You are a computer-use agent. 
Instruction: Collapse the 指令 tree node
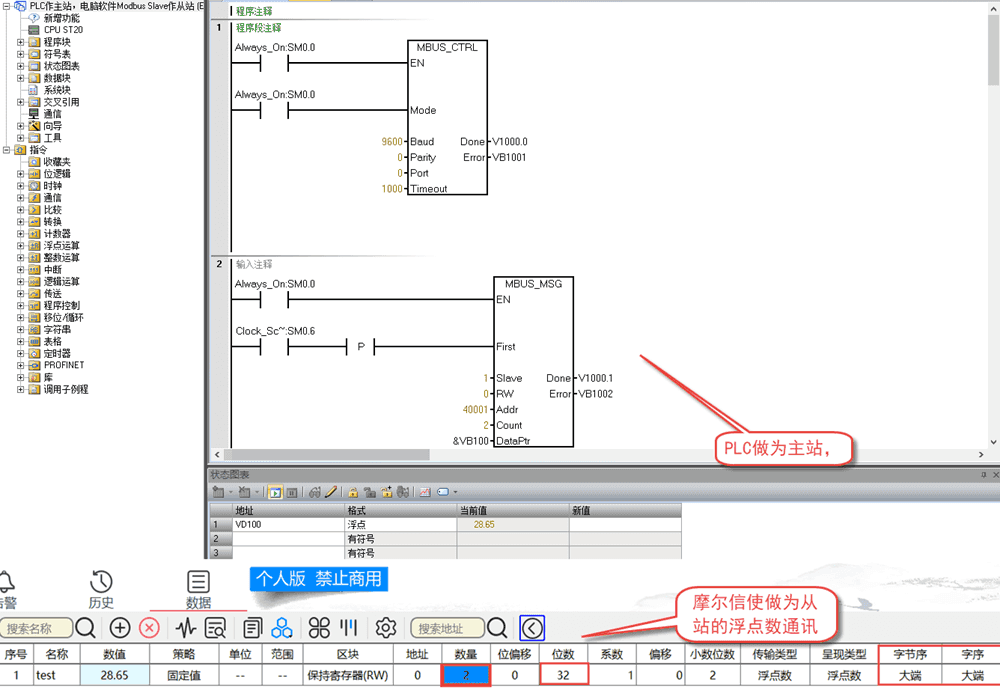8,150
